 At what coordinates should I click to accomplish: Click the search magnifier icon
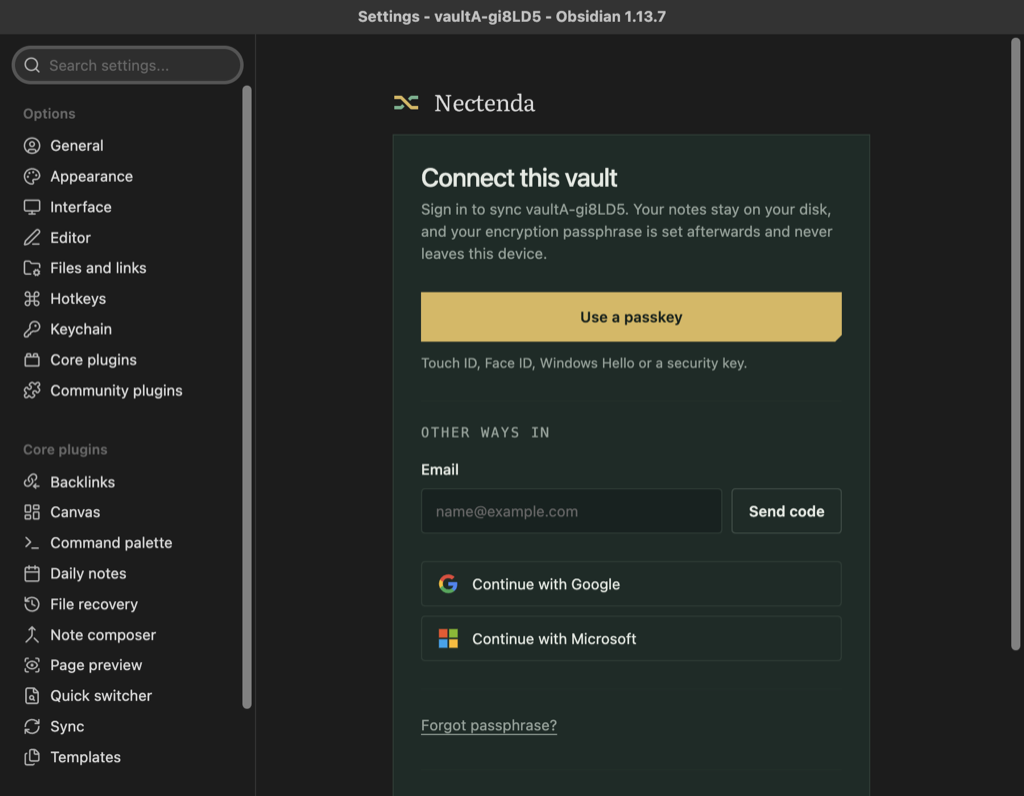pyautogui.click(x=32, y=65)
